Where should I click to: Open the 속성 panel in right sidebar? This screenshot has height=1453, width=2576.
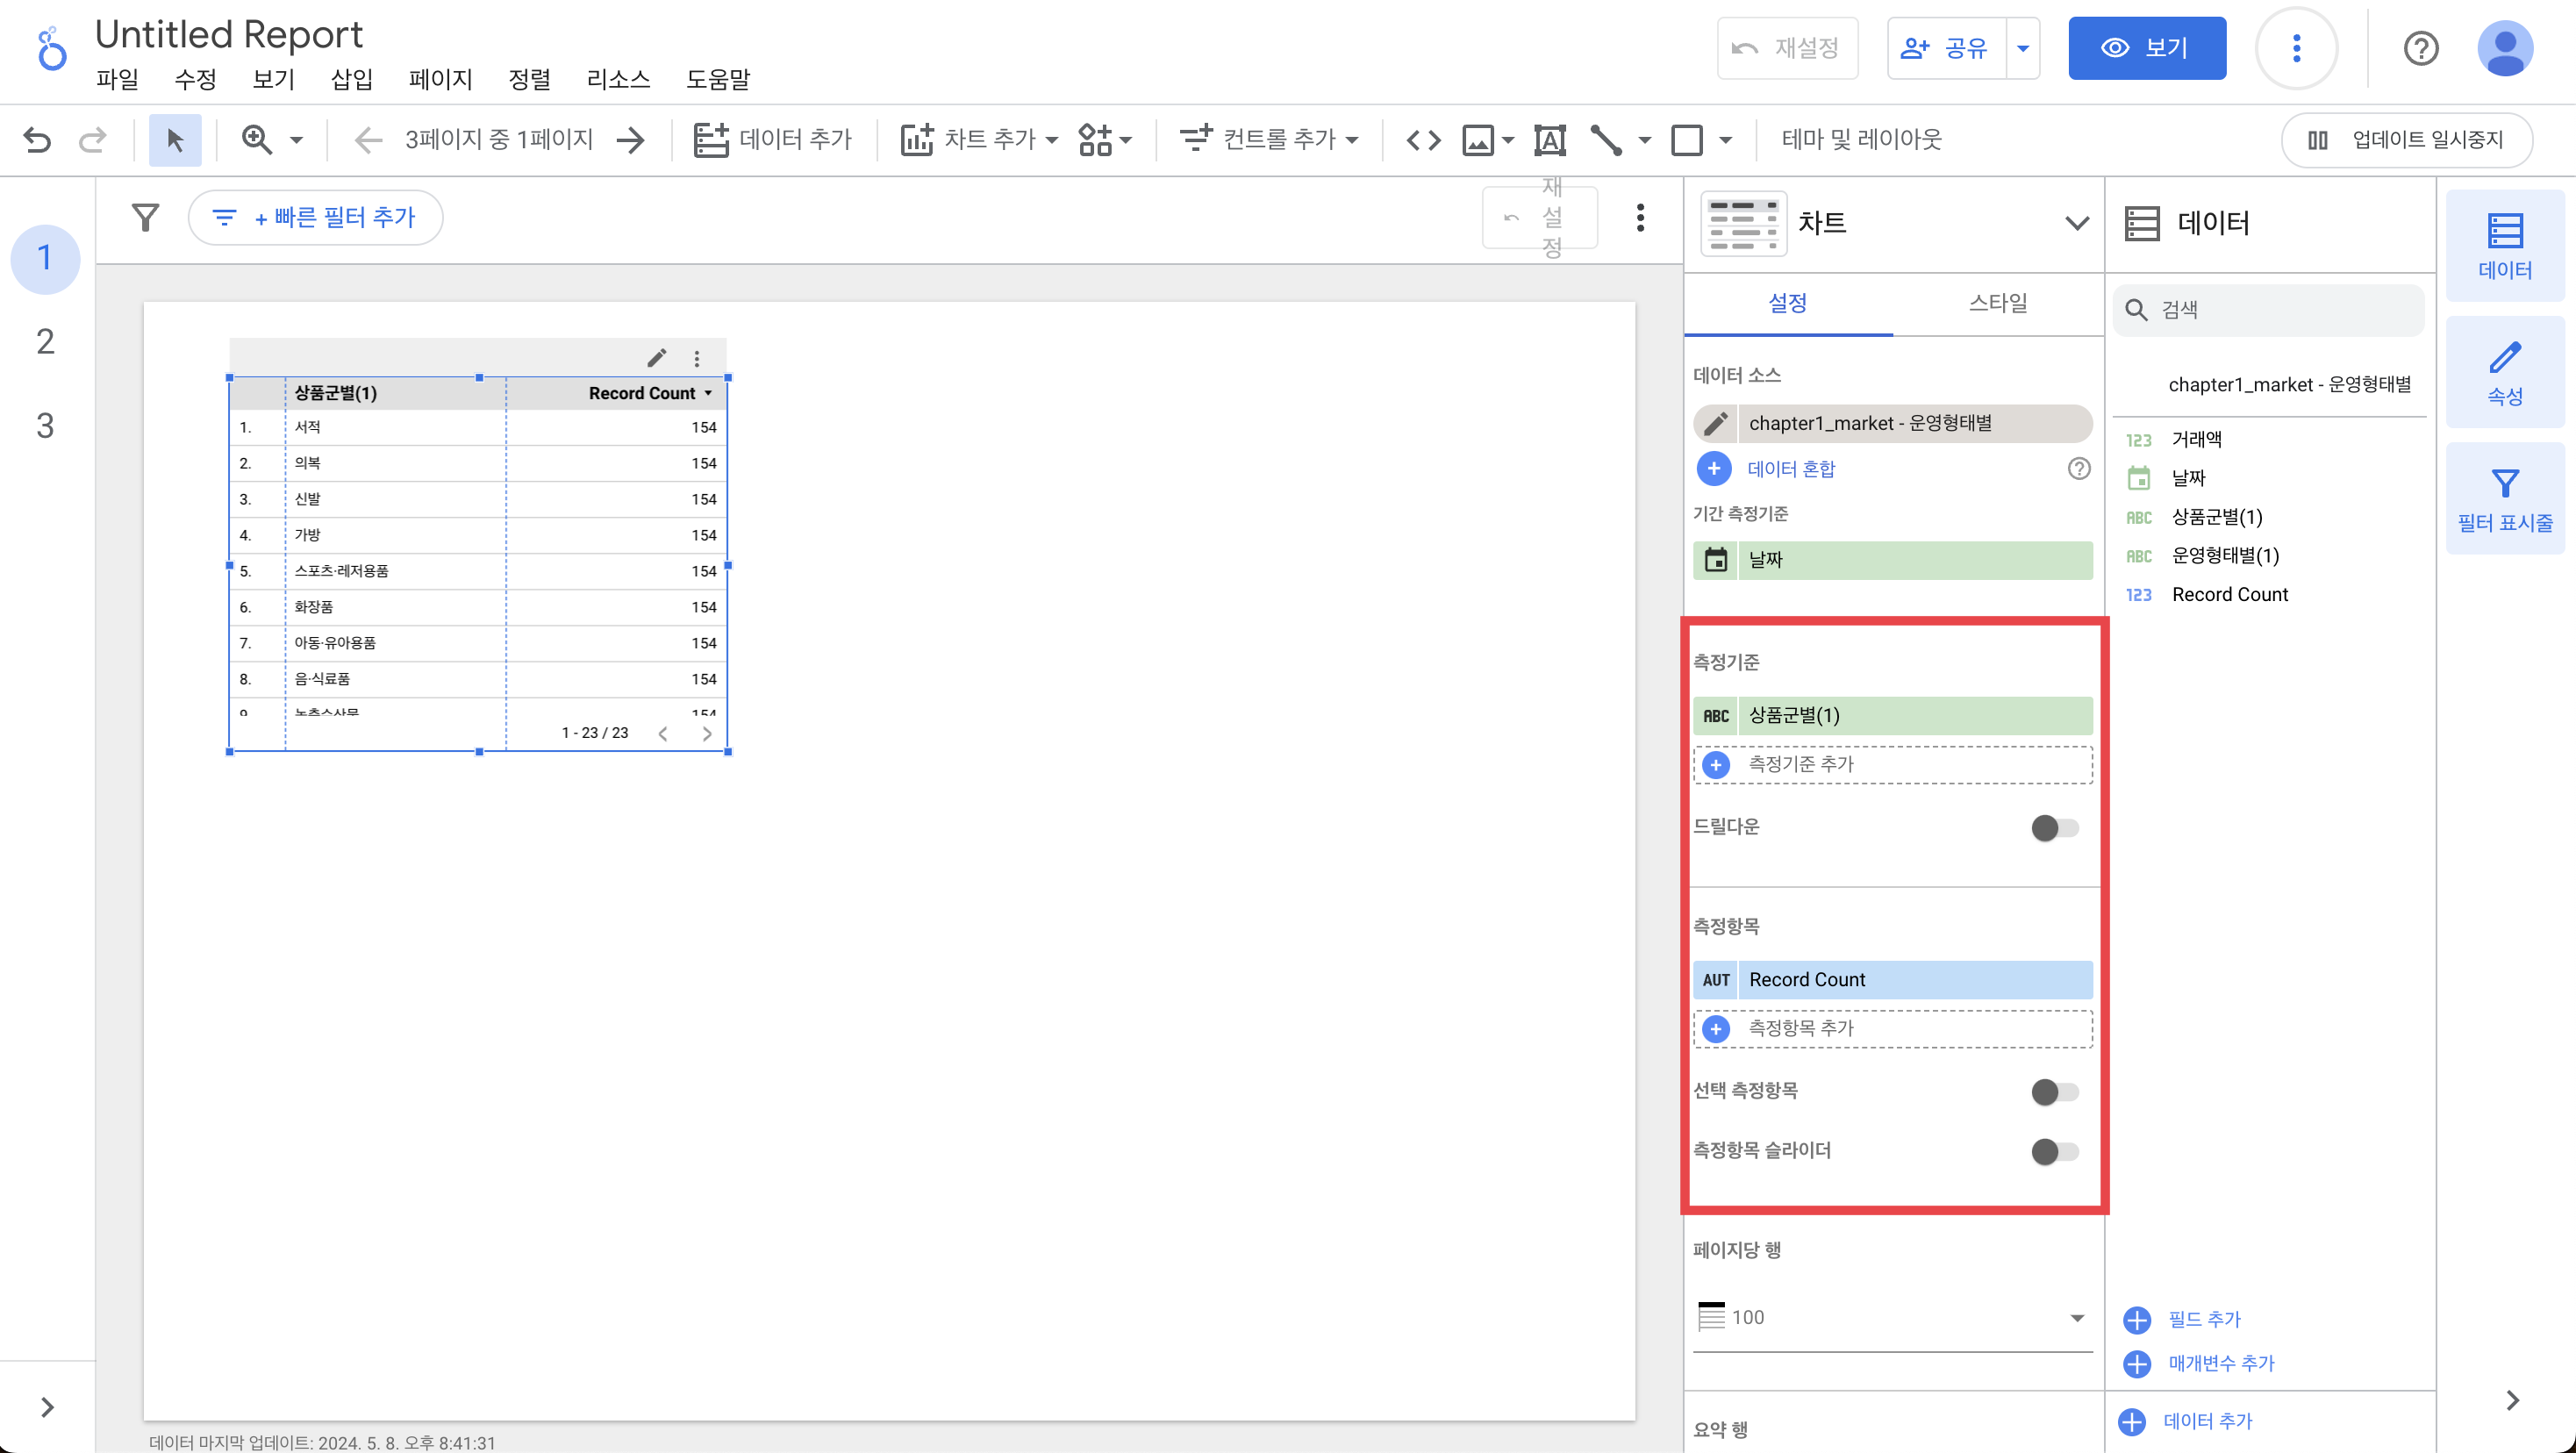coord(2504,373)
